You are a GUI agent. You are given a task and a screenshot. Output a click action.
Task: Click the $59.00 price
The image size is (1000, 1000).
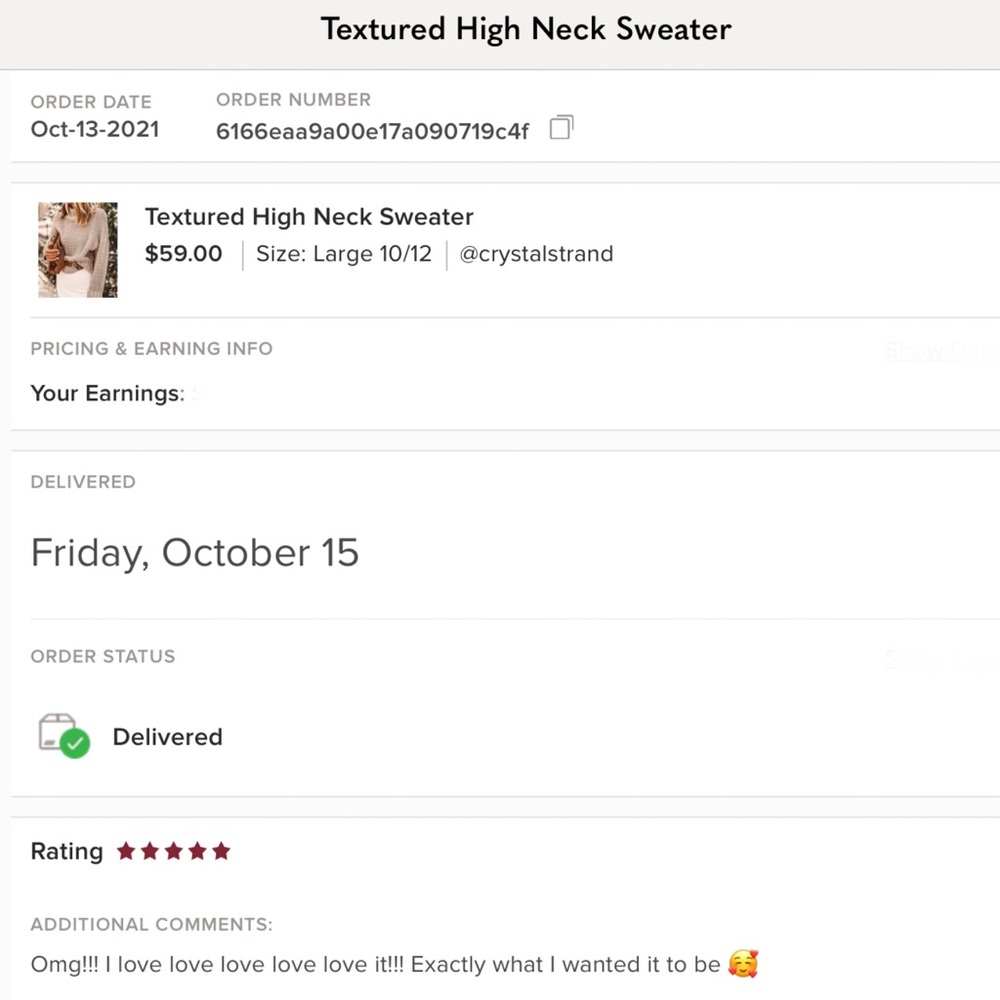click(x=184, y=254)
